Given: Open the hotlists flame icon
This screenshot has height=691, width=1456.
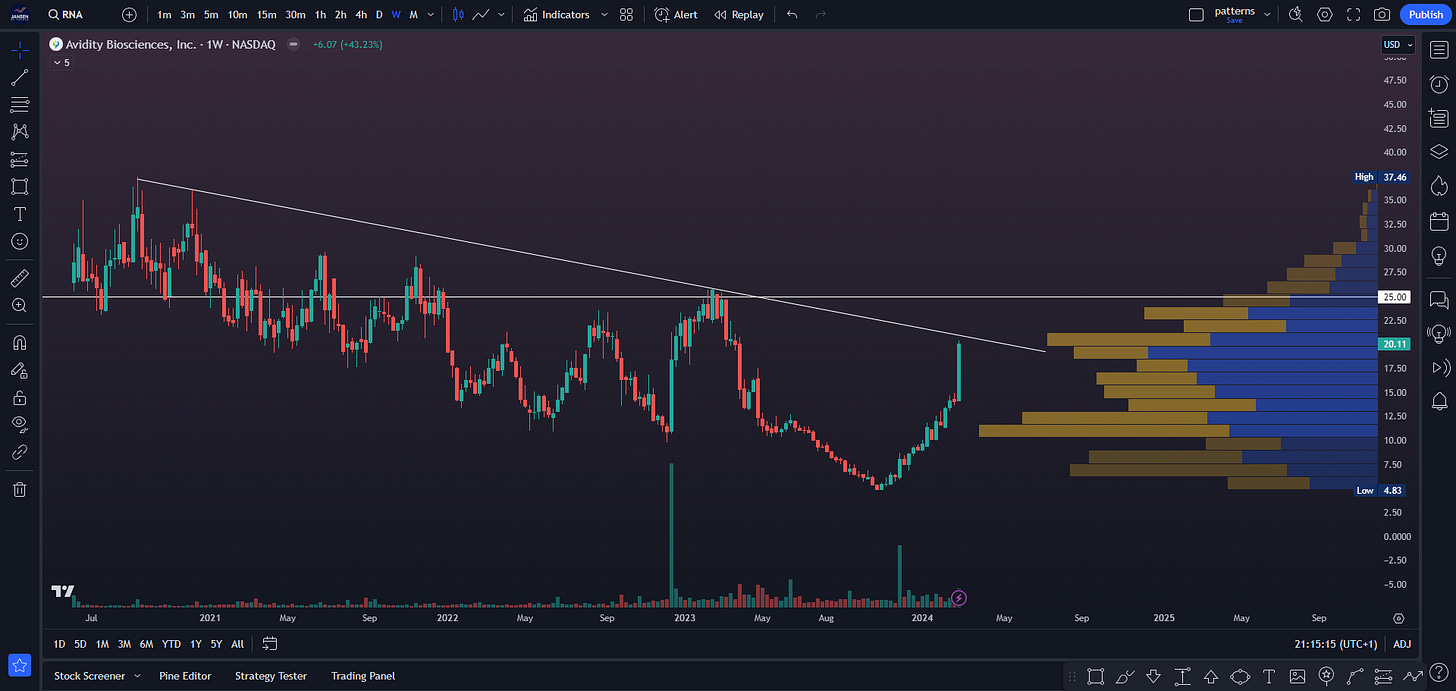Looking at the screenshot, I should [x=1439, y=186].
